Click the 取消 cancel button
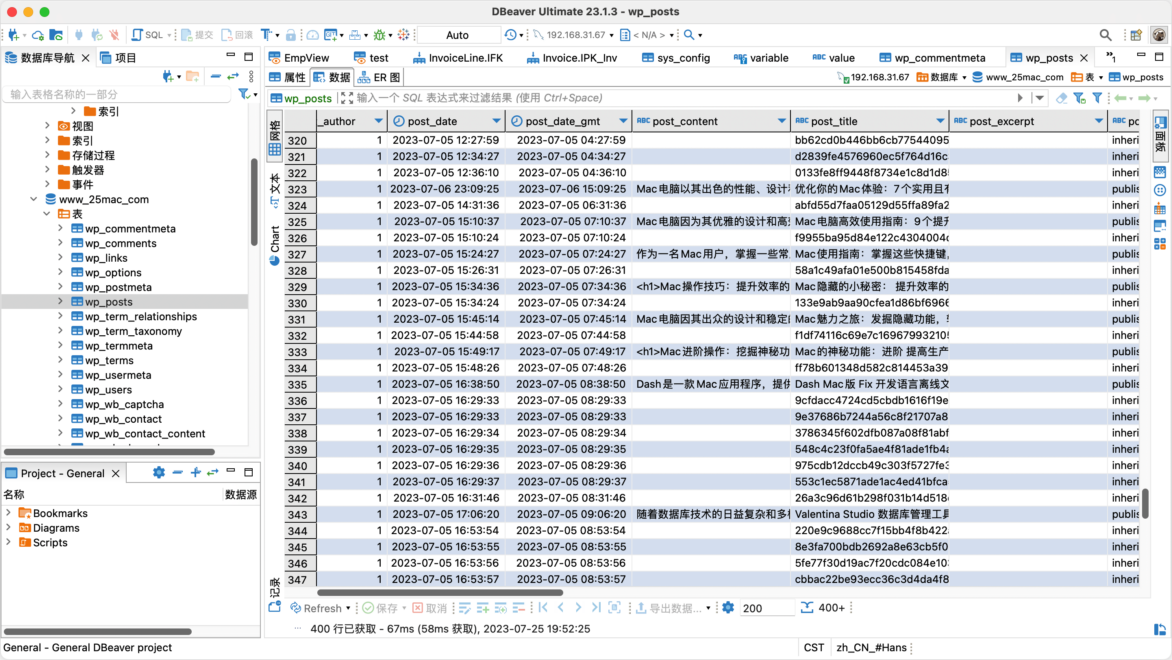This screenshot has width=1172, height=660. pos(430,608)
